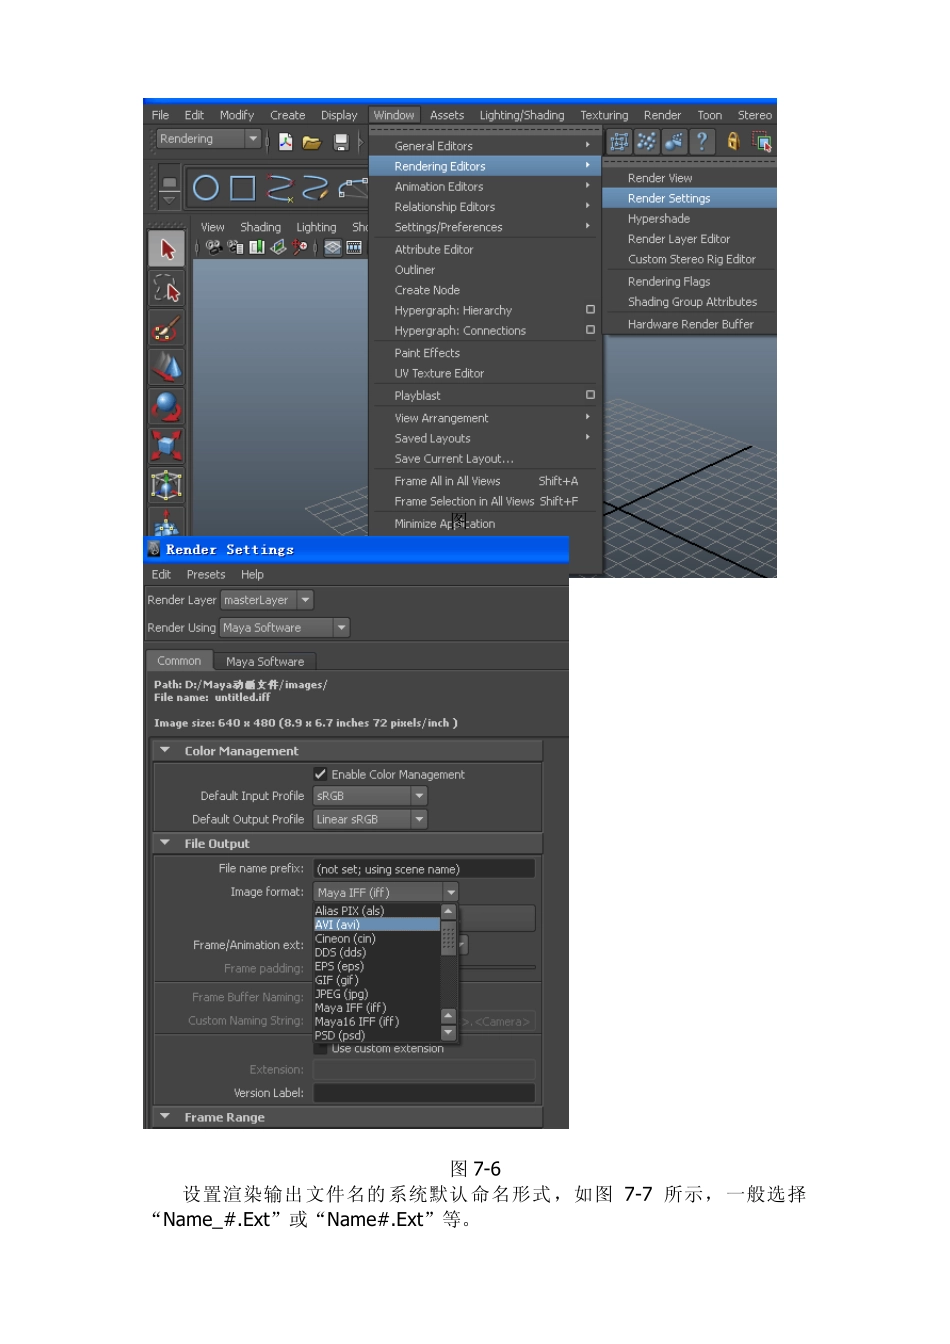Click the option box beside Playblast
The height and width of the screenshot is (1344, 950).
tap(590, 395)
